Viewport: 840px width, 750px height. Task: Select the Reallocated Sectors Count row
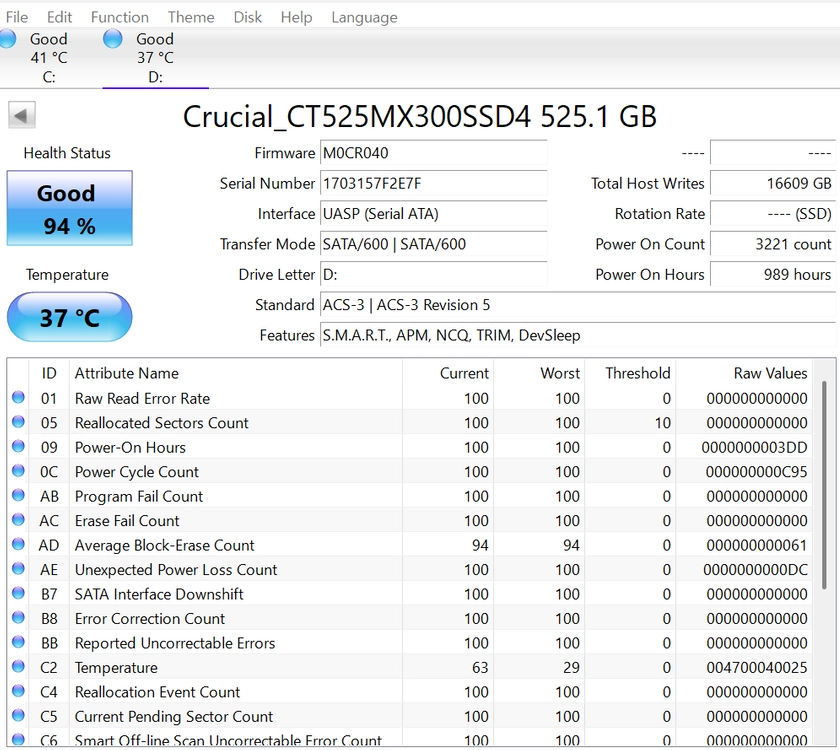pyautogui.click(x=410, y=423)
